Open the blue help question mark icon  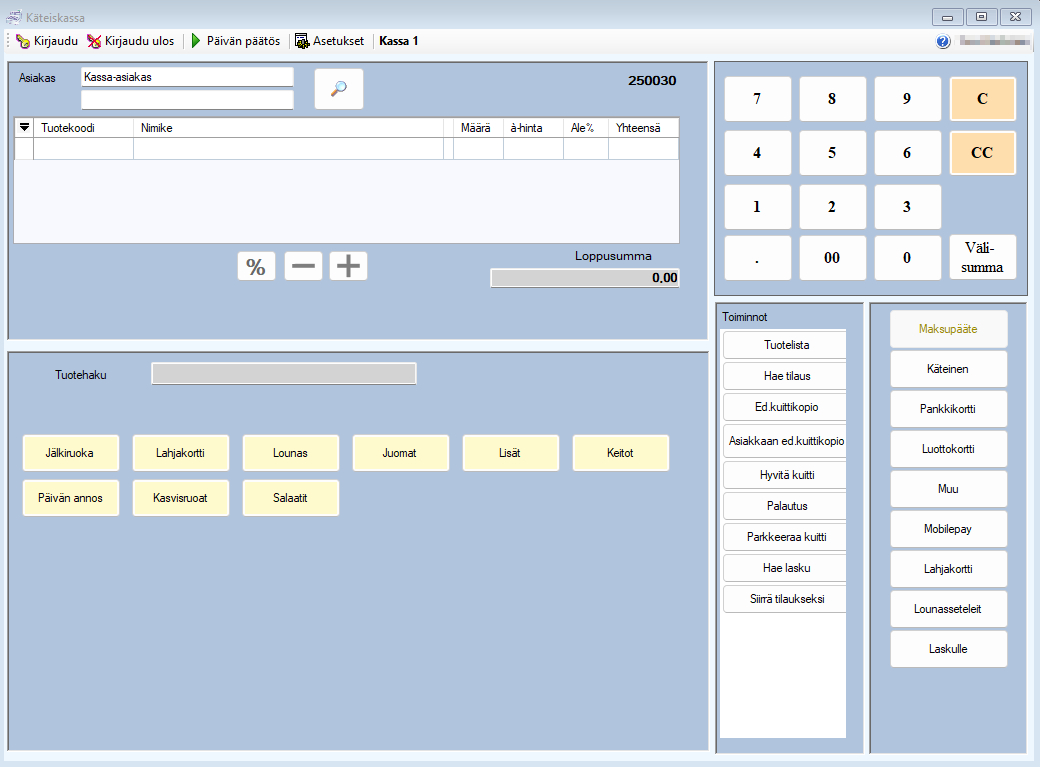[x=943, y=41]
